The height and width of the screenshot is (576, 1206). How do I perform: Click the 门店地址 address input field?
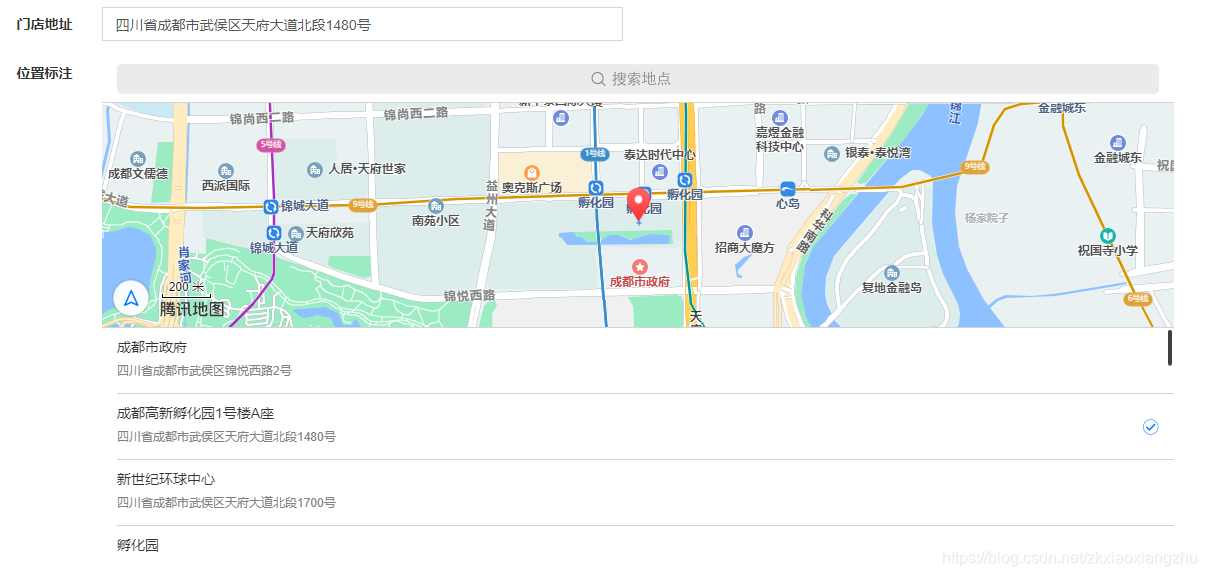click(362, 25)
